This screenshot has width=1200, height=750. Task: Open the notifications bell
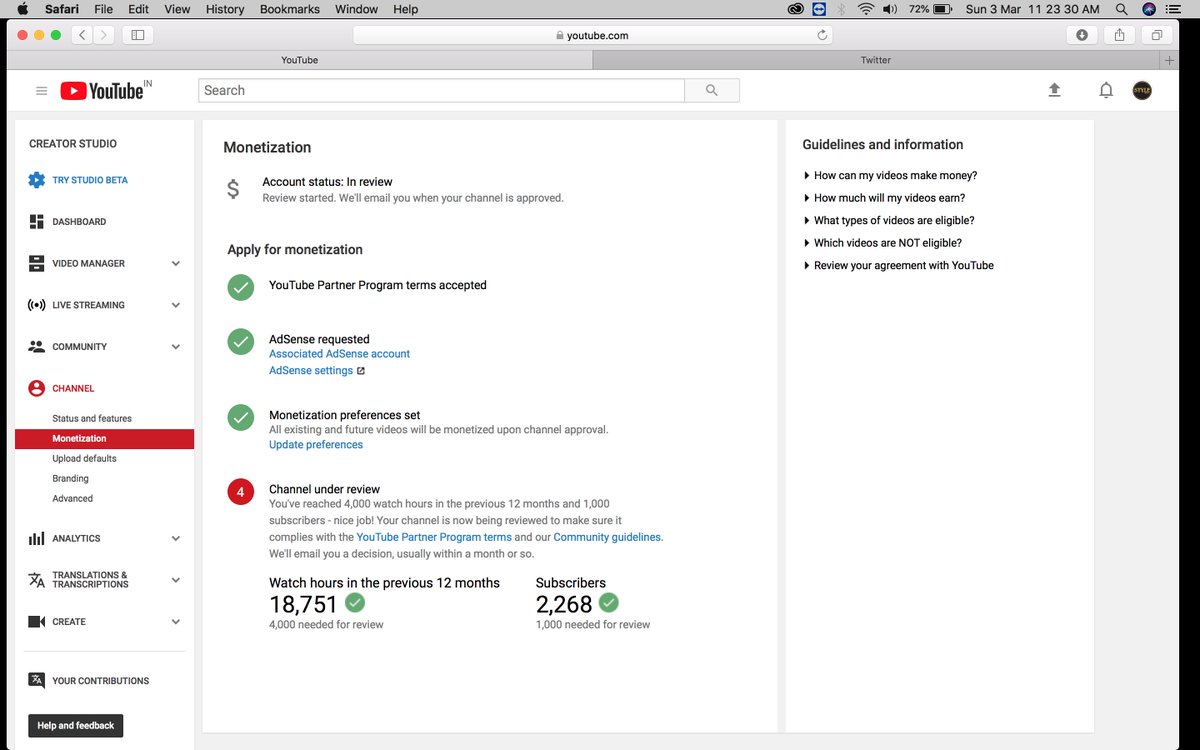(1106, 90)
